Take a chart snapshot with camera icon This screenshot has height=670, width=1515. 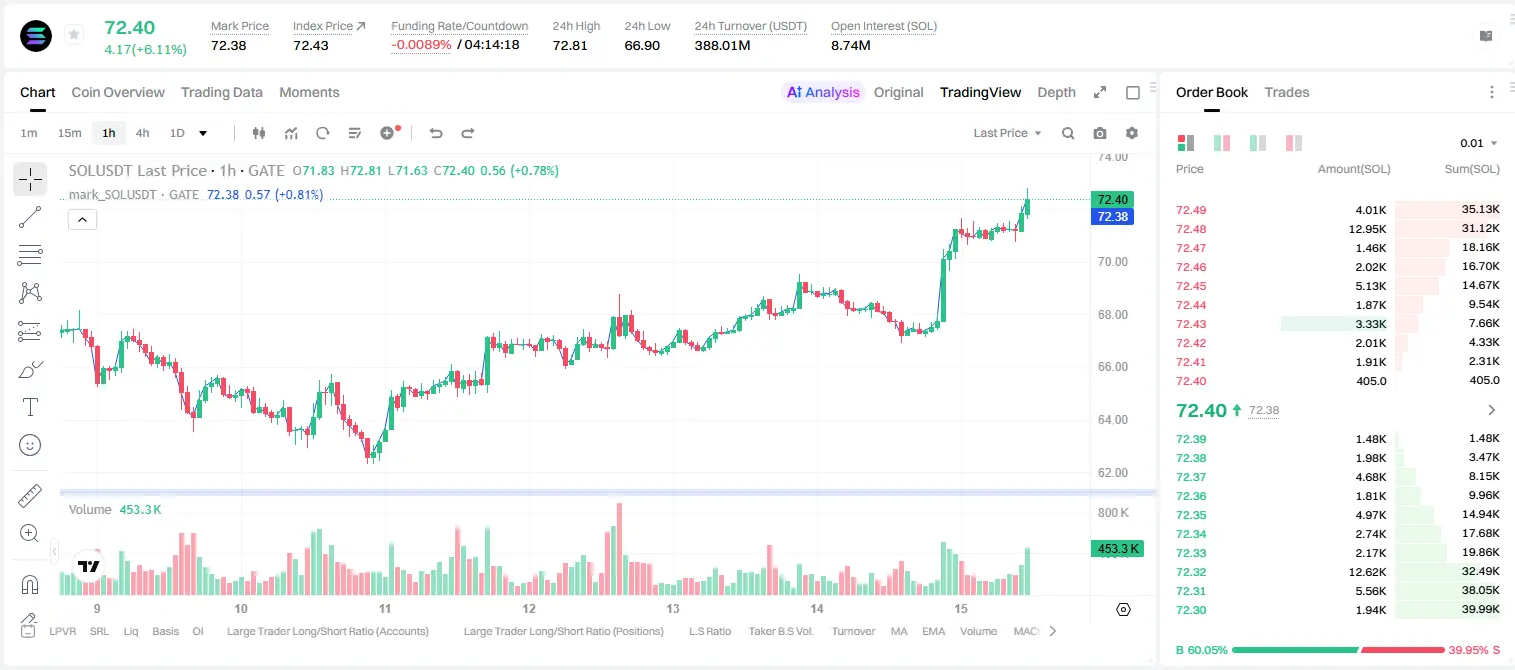(1100, 133)
